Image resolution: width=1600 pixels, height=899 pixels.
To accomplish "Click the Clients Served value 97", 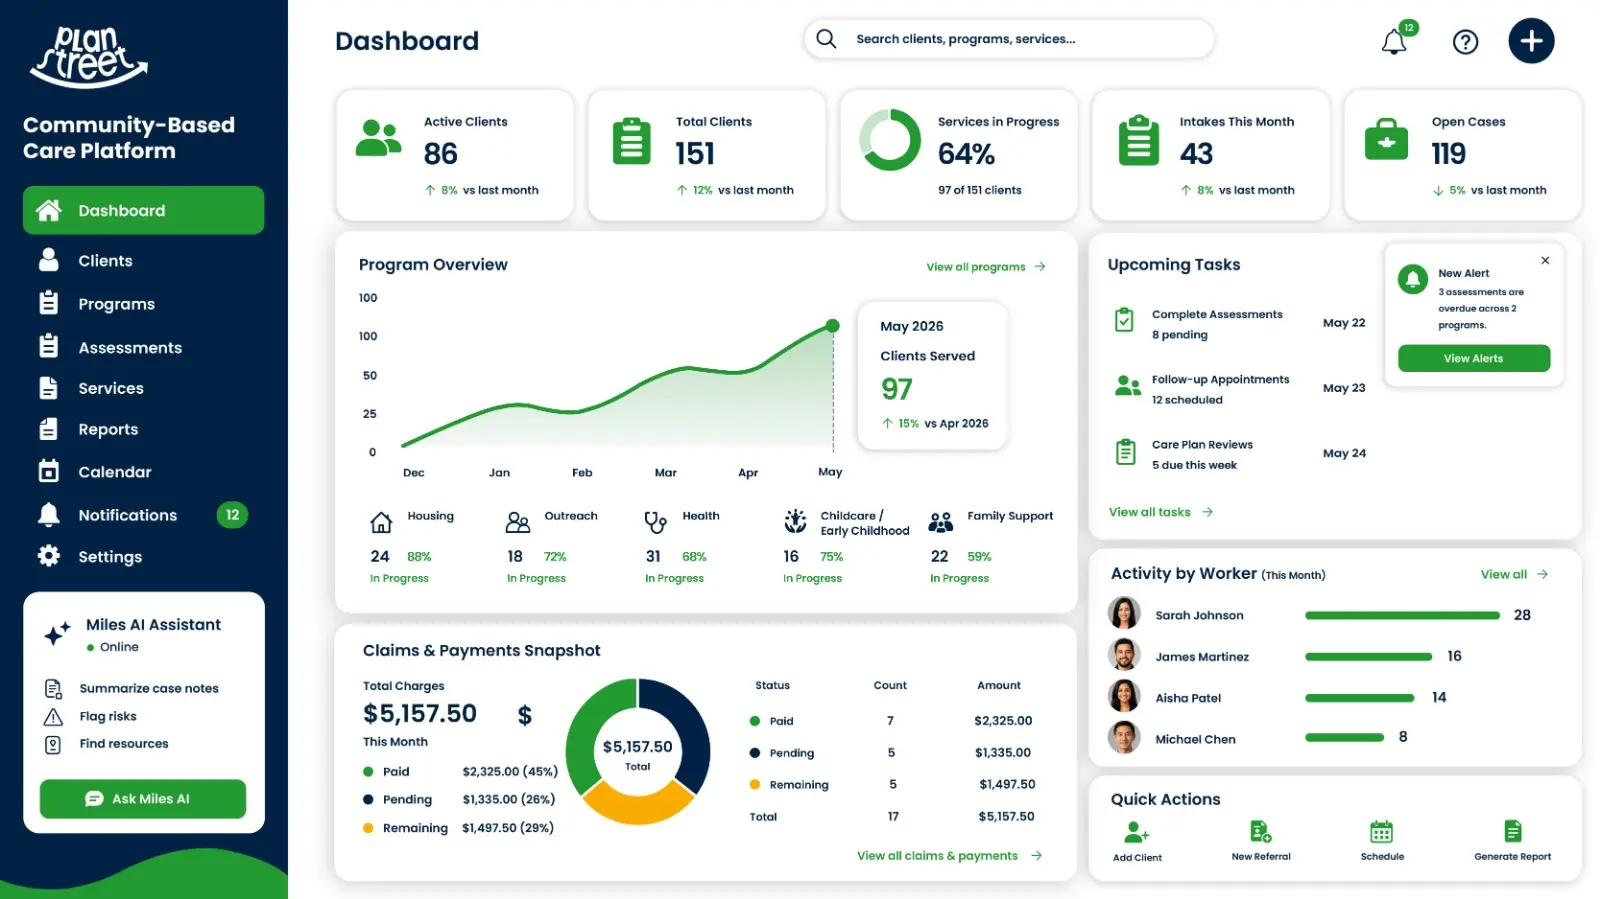I will click(x=897, y=389).
